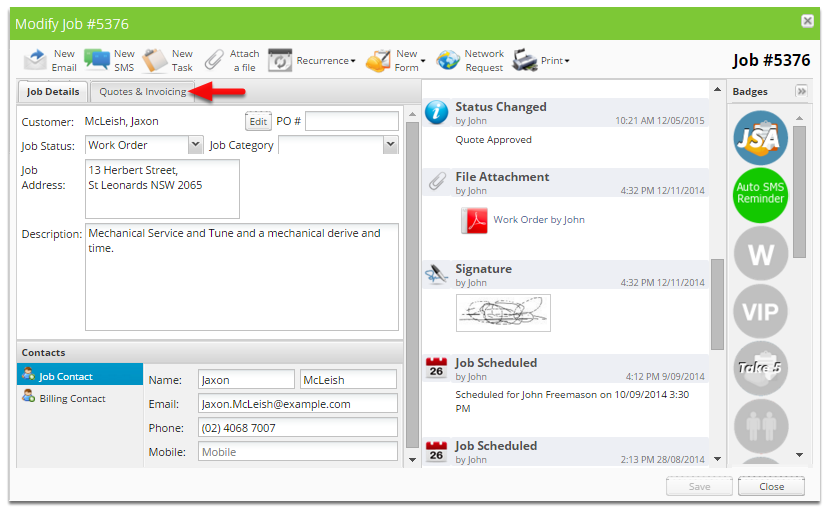Open the New Form dropdown
The width and height of the screenshot is (828, 511).
coord(396,60)
